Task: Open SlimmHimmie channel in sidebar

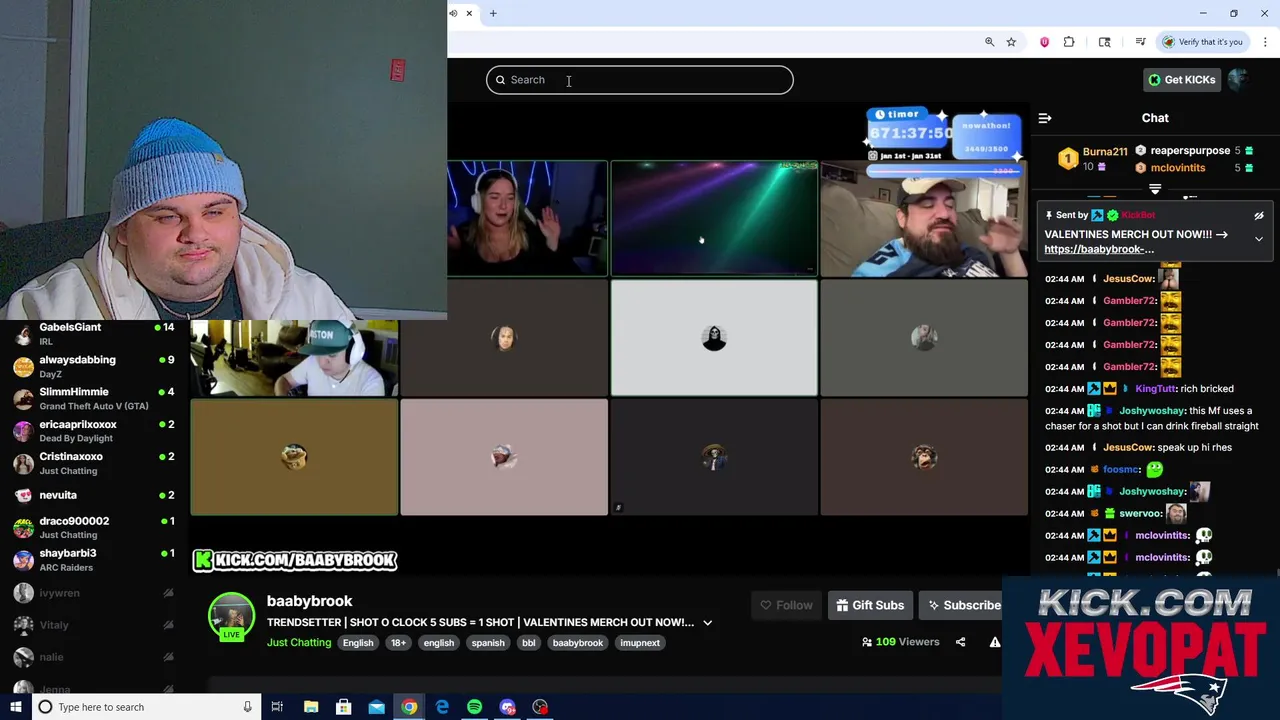Action: [96, 398]
